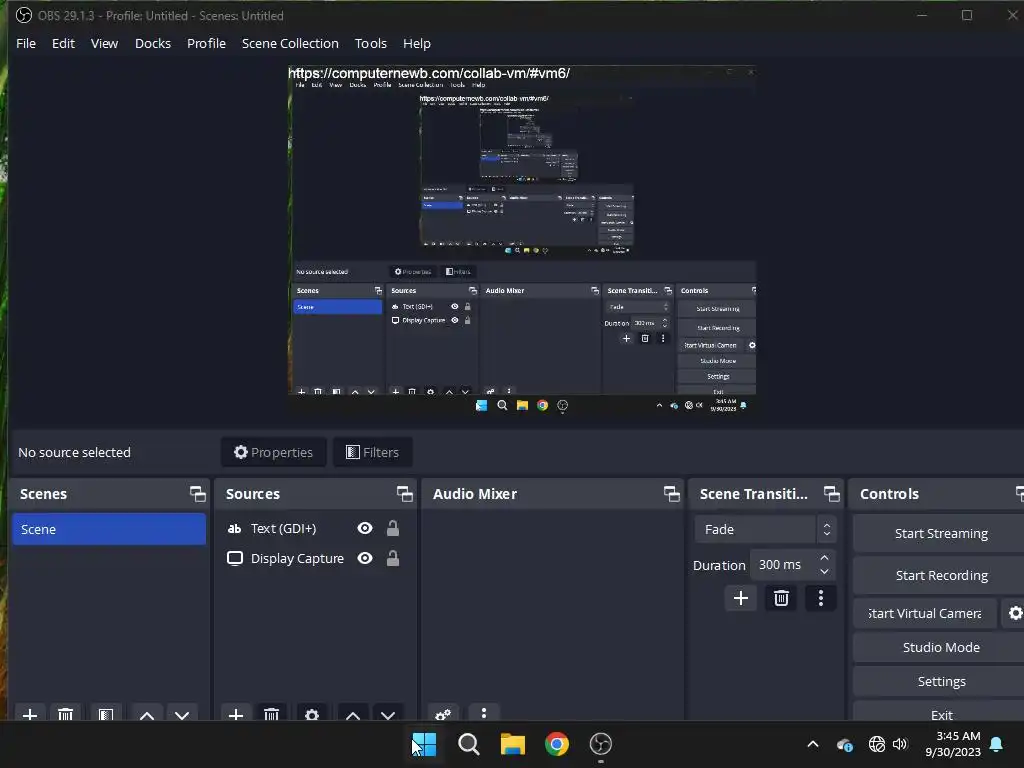Image resolution: width=1024 pixels, height=768 pixels.
Task: Pop out the Scenes dock
Action: click(x=197, y=494)
